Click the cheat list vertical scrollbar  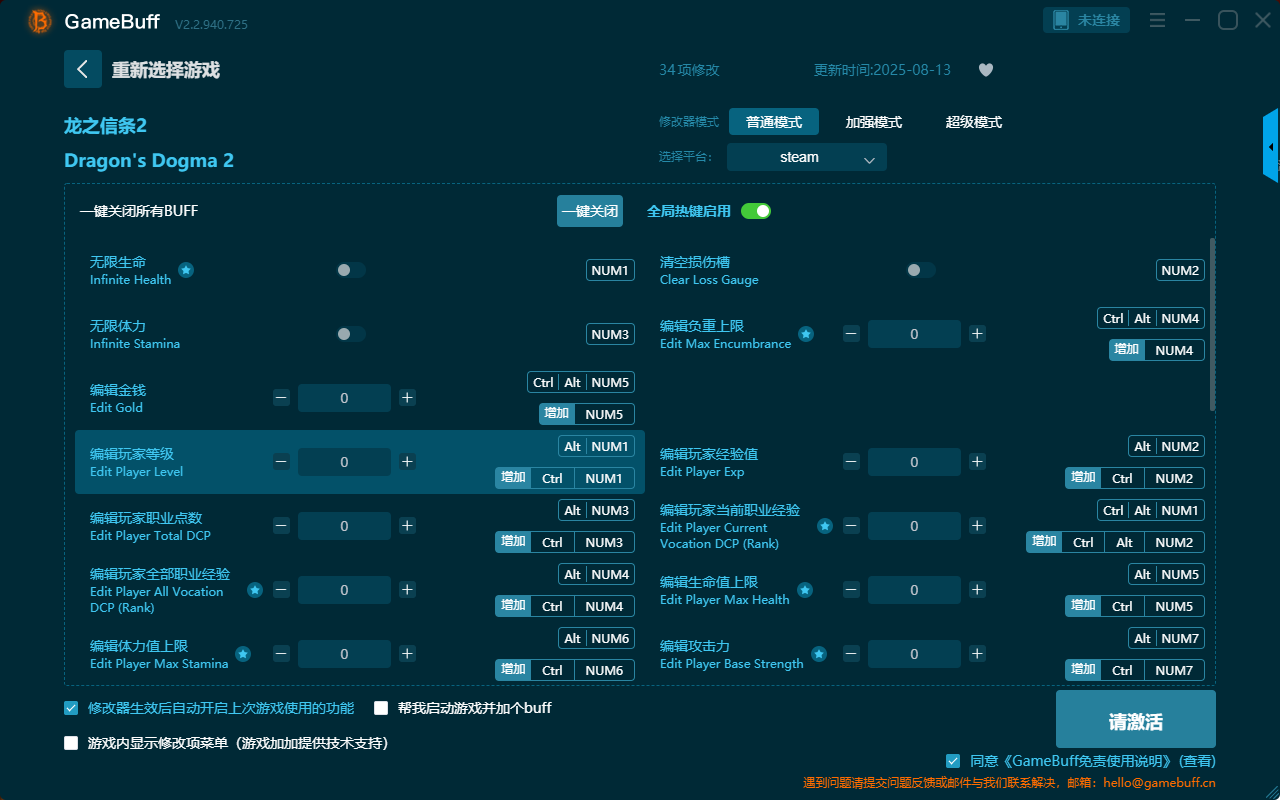coord(1213,324)
